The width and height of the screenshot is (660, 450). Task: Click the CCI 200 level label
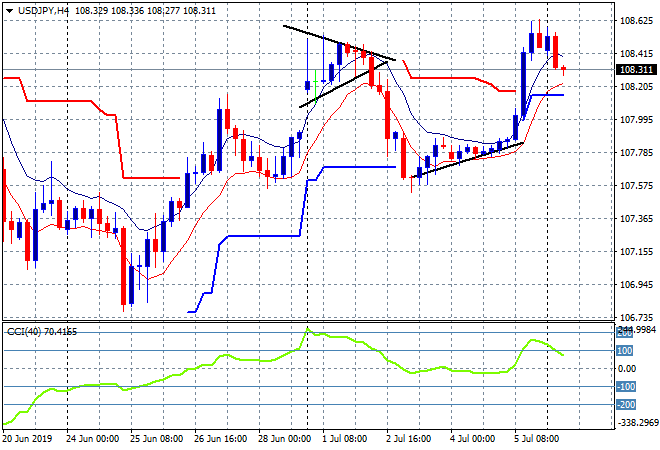click(x=625, y=333)
